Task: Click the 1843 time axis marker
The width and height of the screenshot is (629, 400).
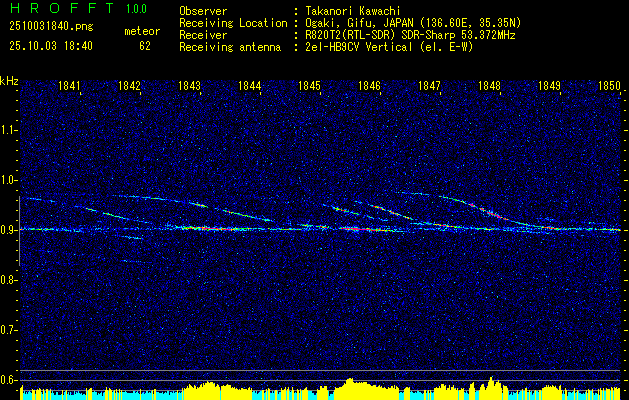Action: pos(189,86)
